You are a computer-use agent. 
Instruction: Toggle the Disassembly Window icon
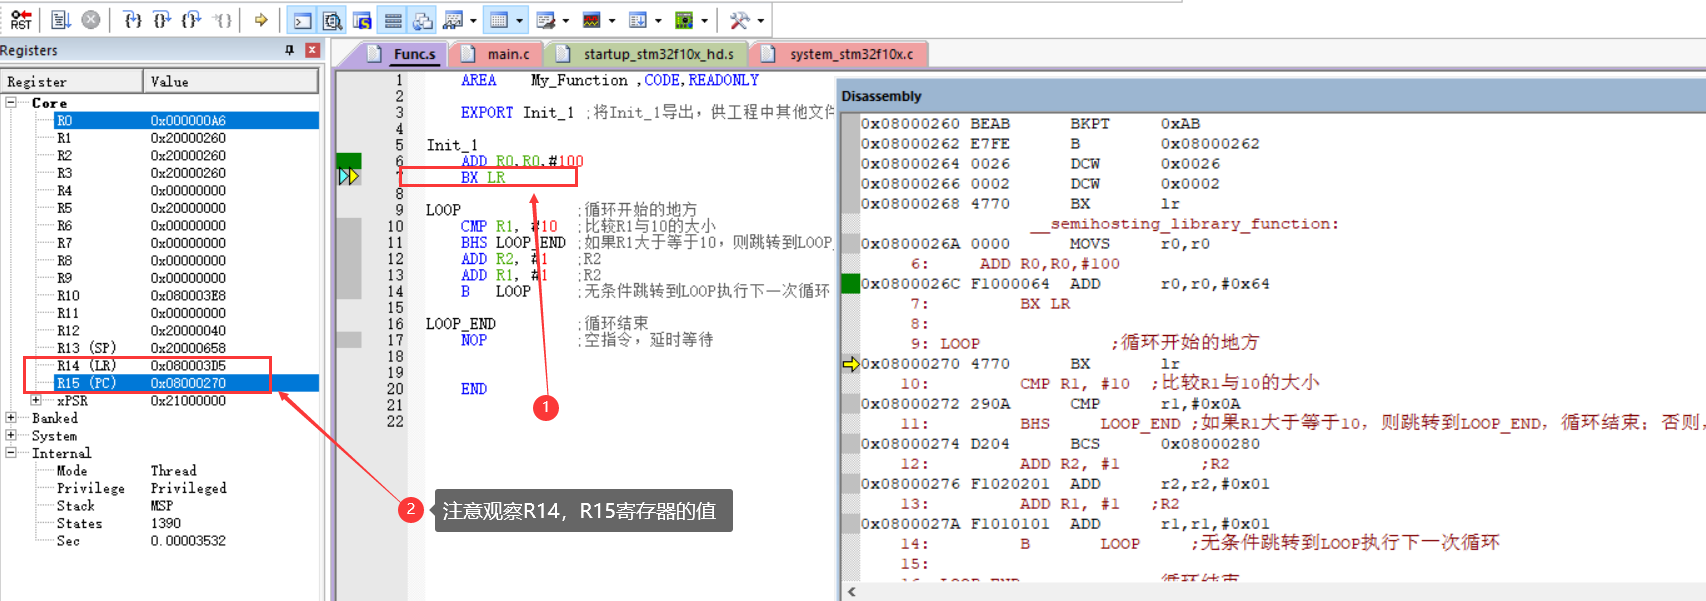tap(332, 20)
